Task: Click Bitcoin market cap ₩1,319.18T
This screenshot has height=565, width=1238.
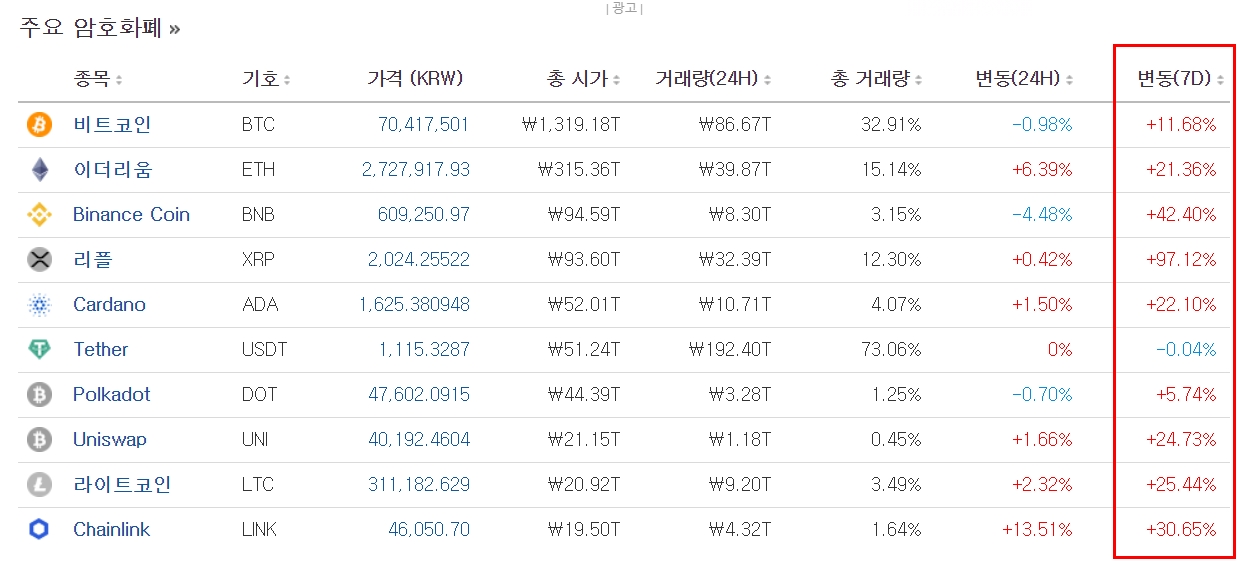Action: tap(571, 125)
